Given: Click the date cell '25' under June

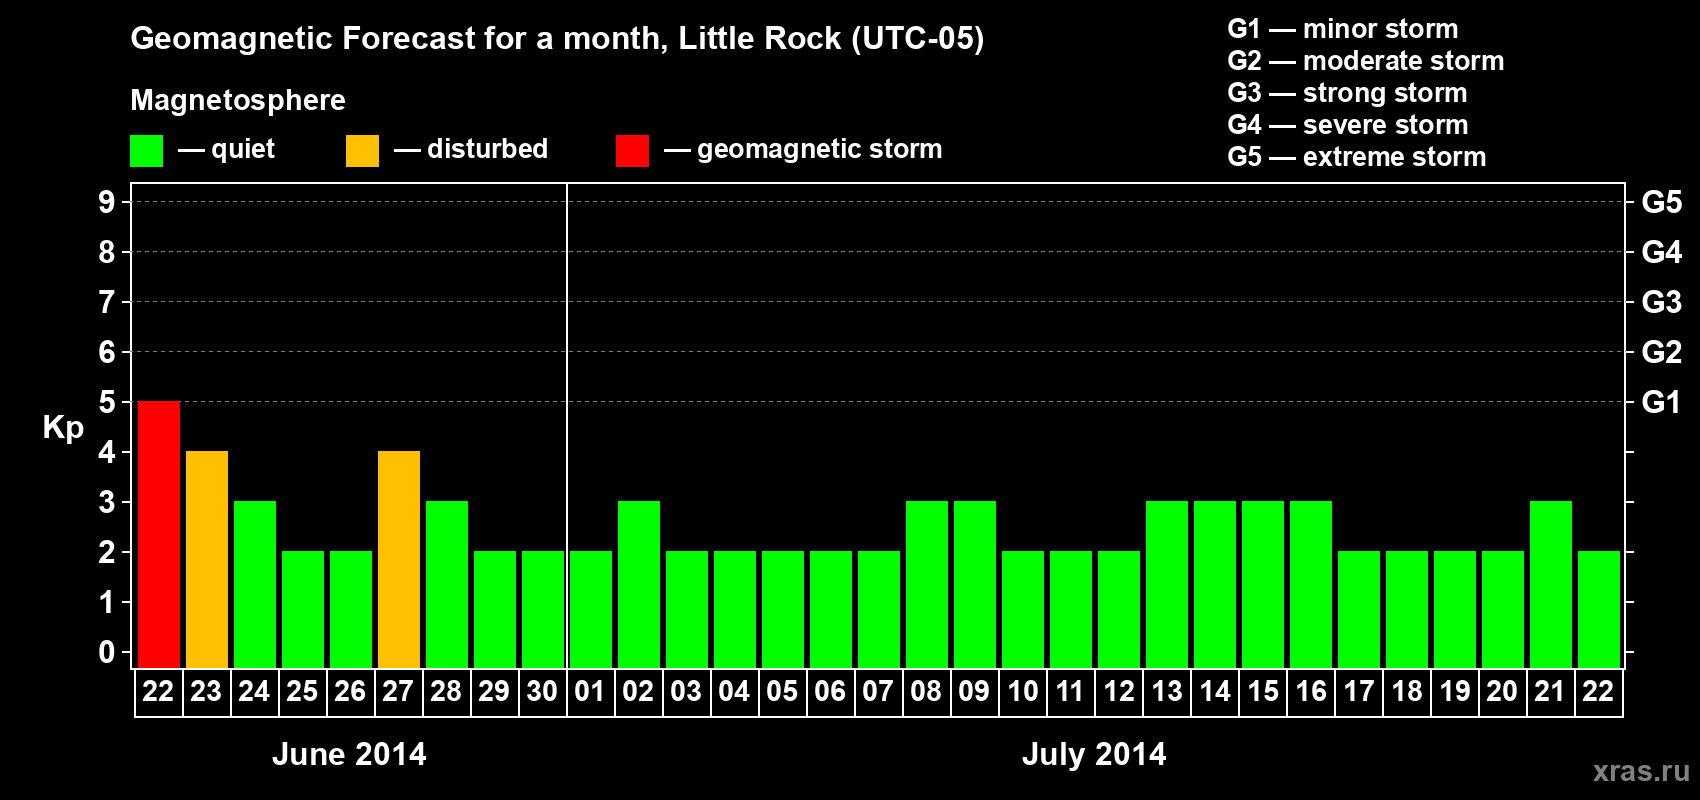Looking at the screenshot, I should 303,692.
